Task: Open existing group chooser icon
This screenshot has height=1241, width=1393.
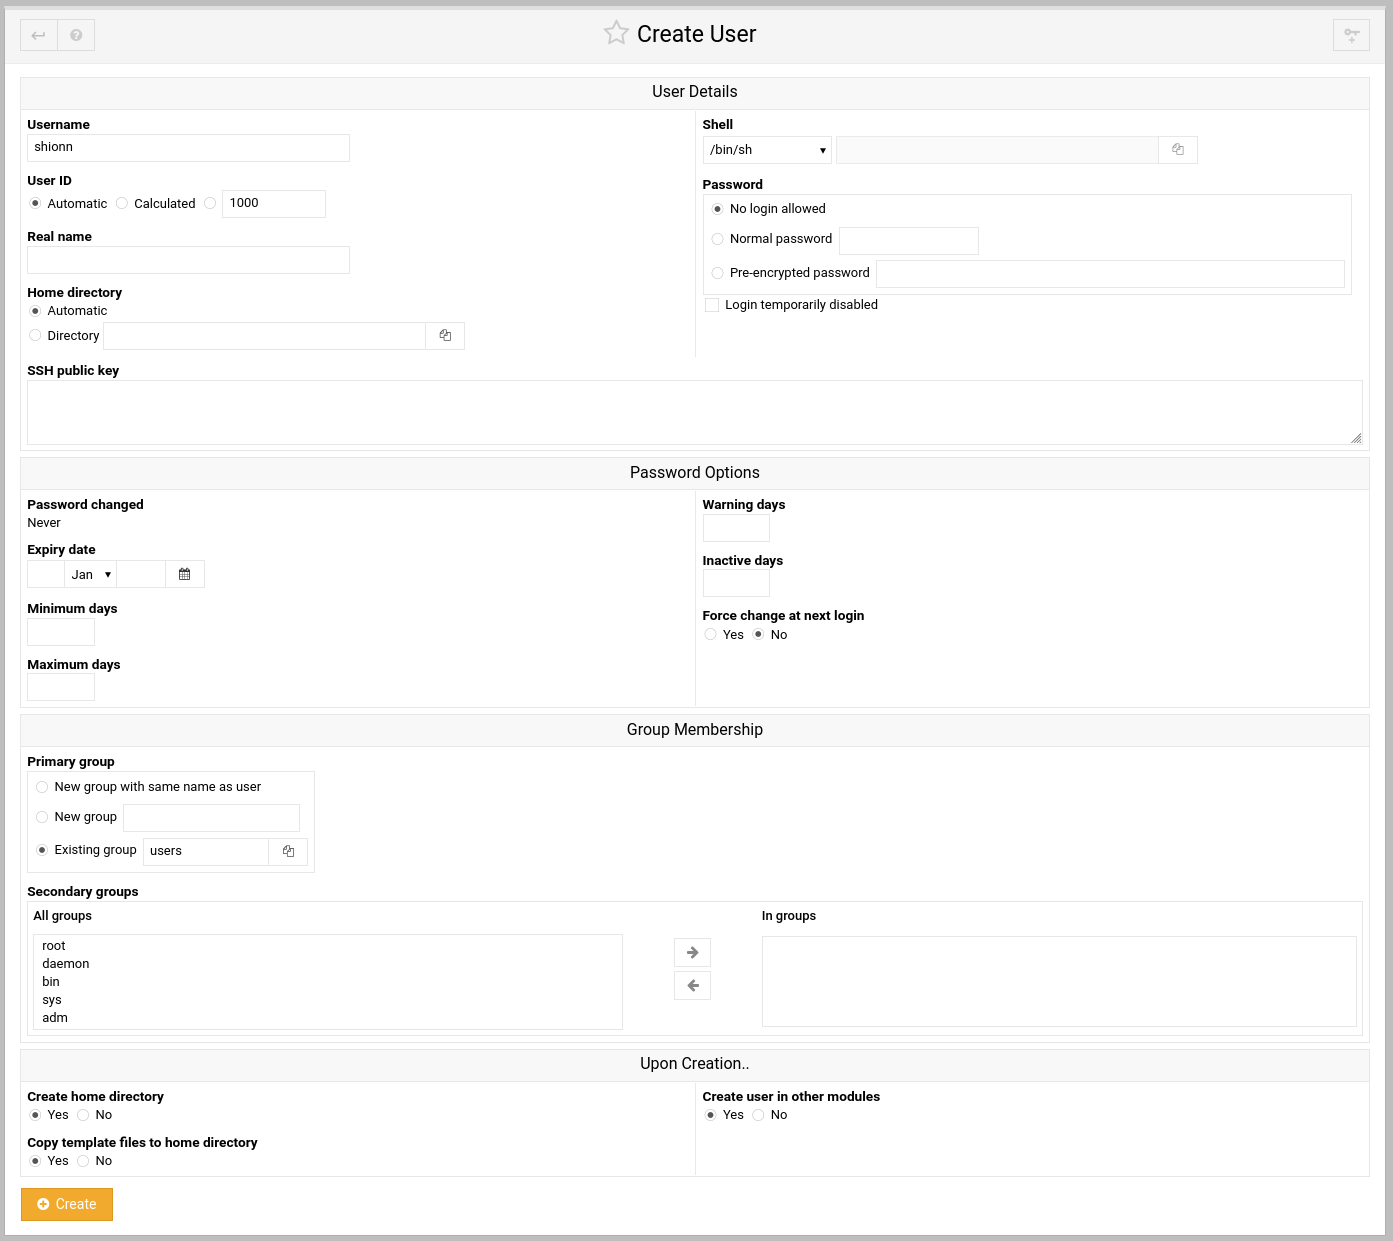Action: tap(288, 851)
